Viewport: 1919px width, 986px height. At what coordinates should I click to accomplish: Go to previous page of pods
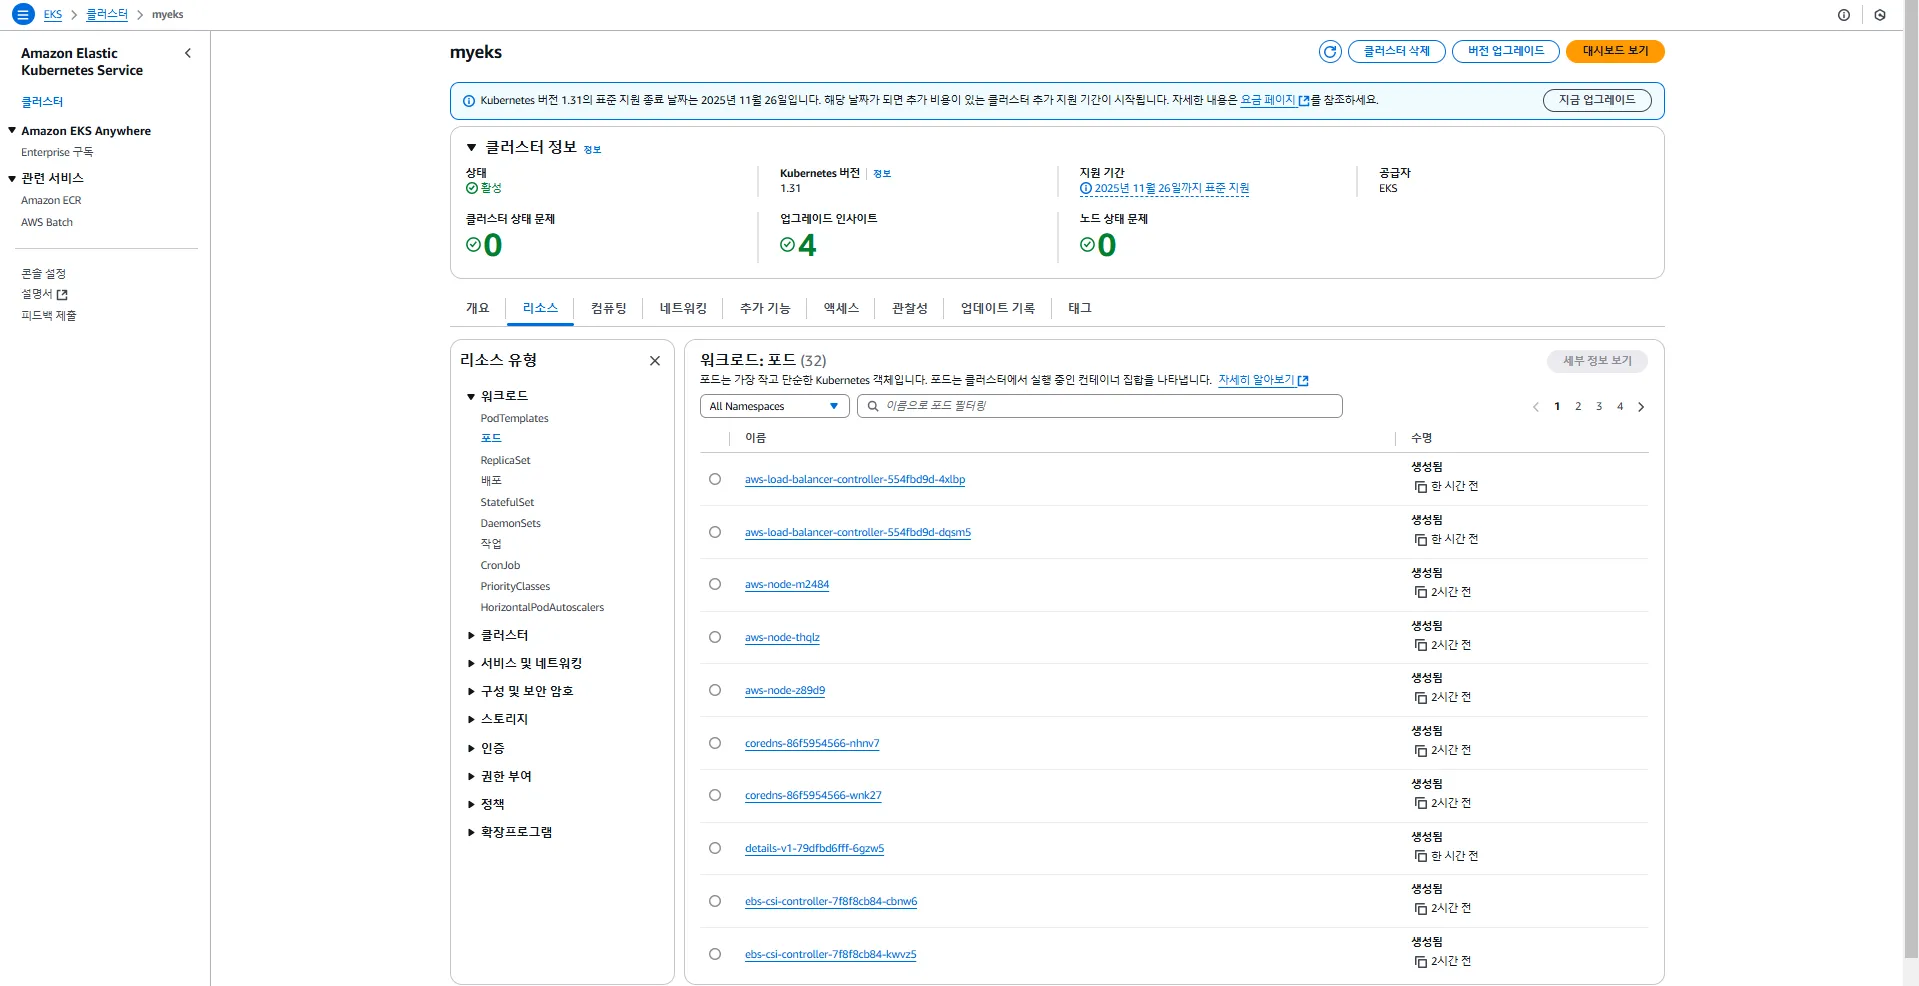[x=1536, y=407]
